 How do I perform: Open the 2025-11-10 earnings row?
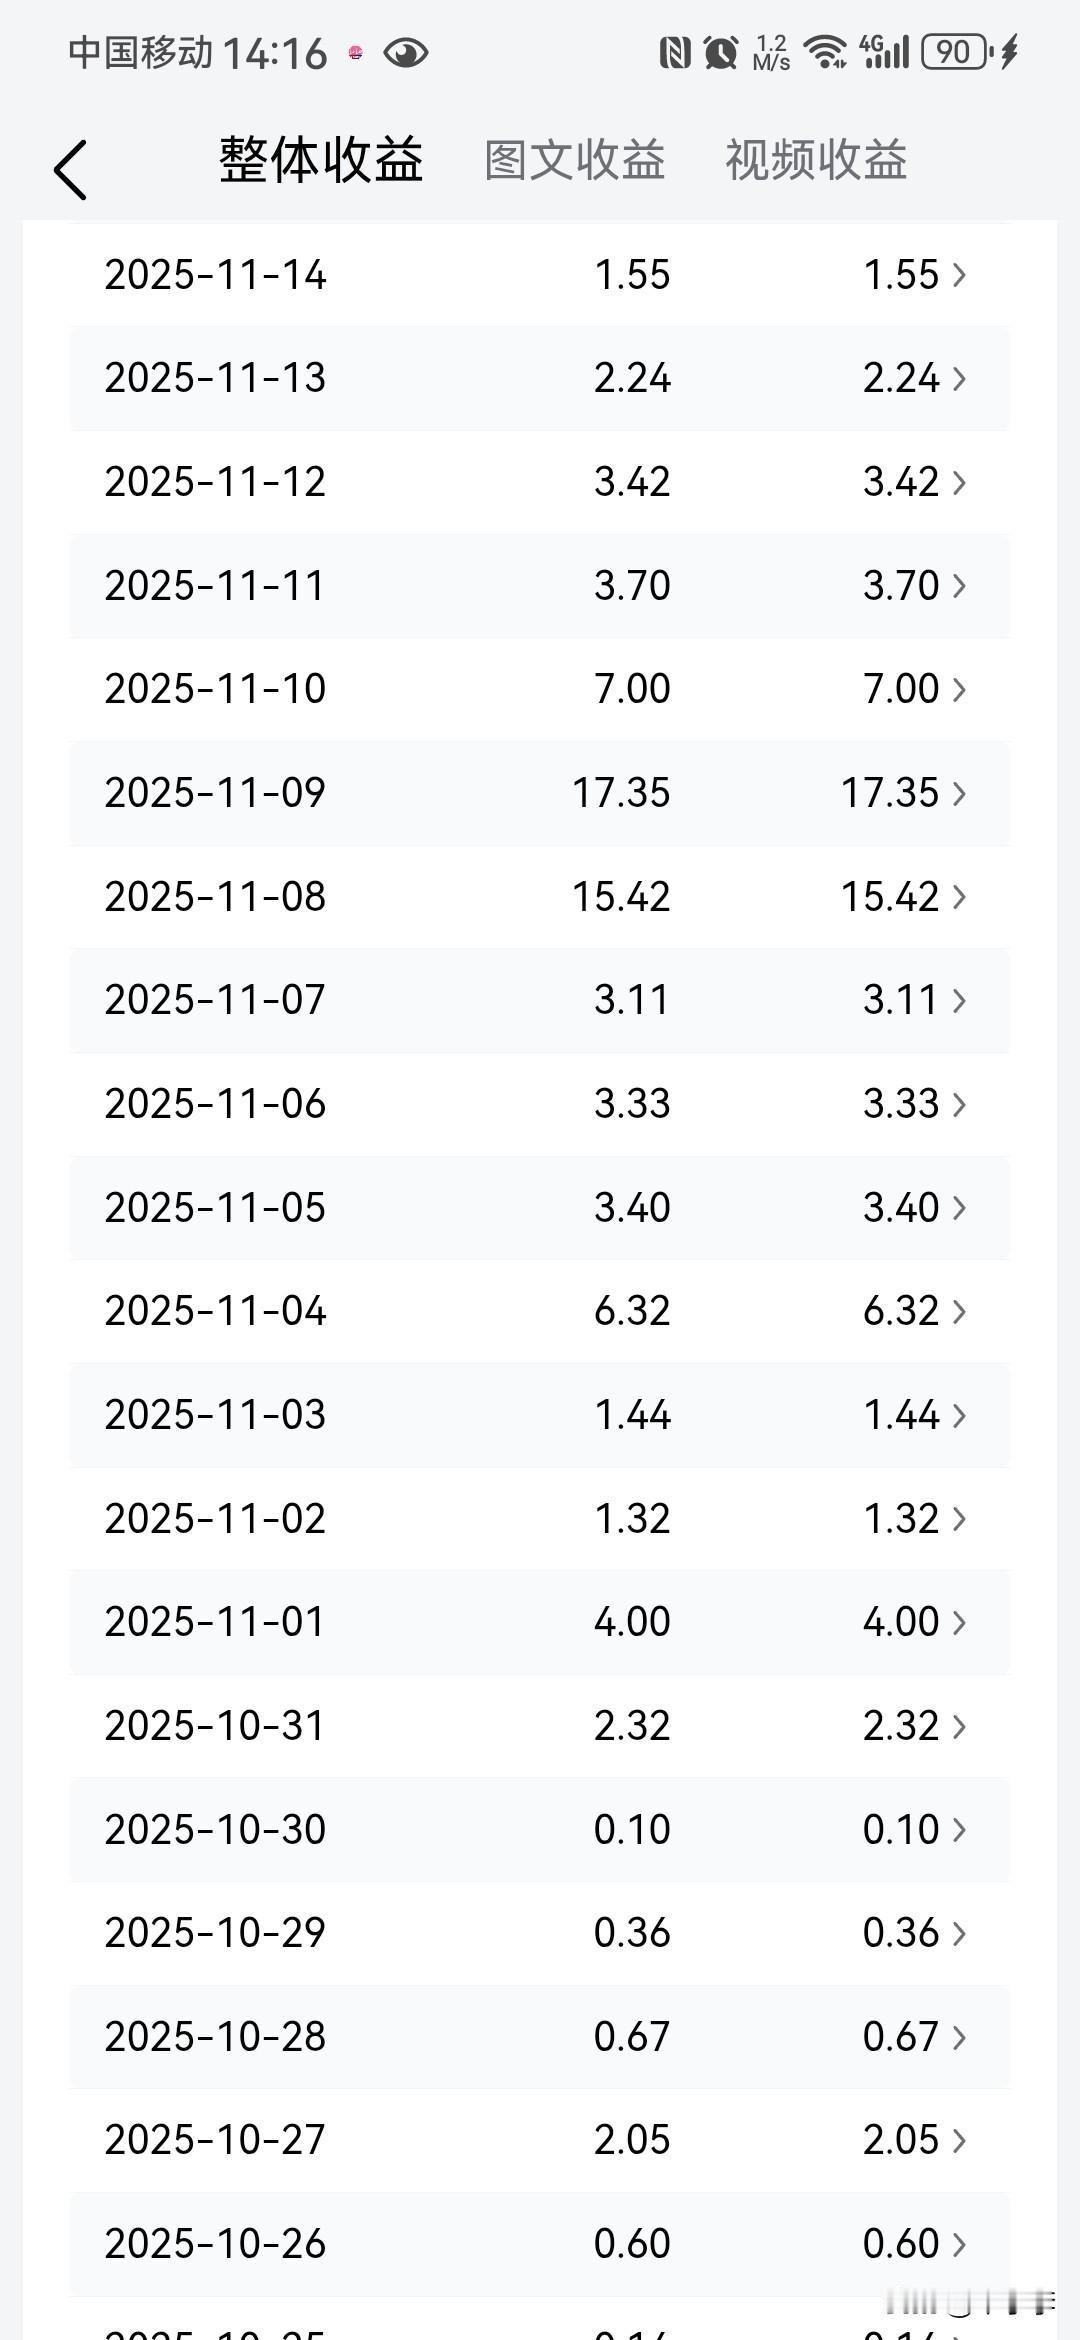pos(540,689)
